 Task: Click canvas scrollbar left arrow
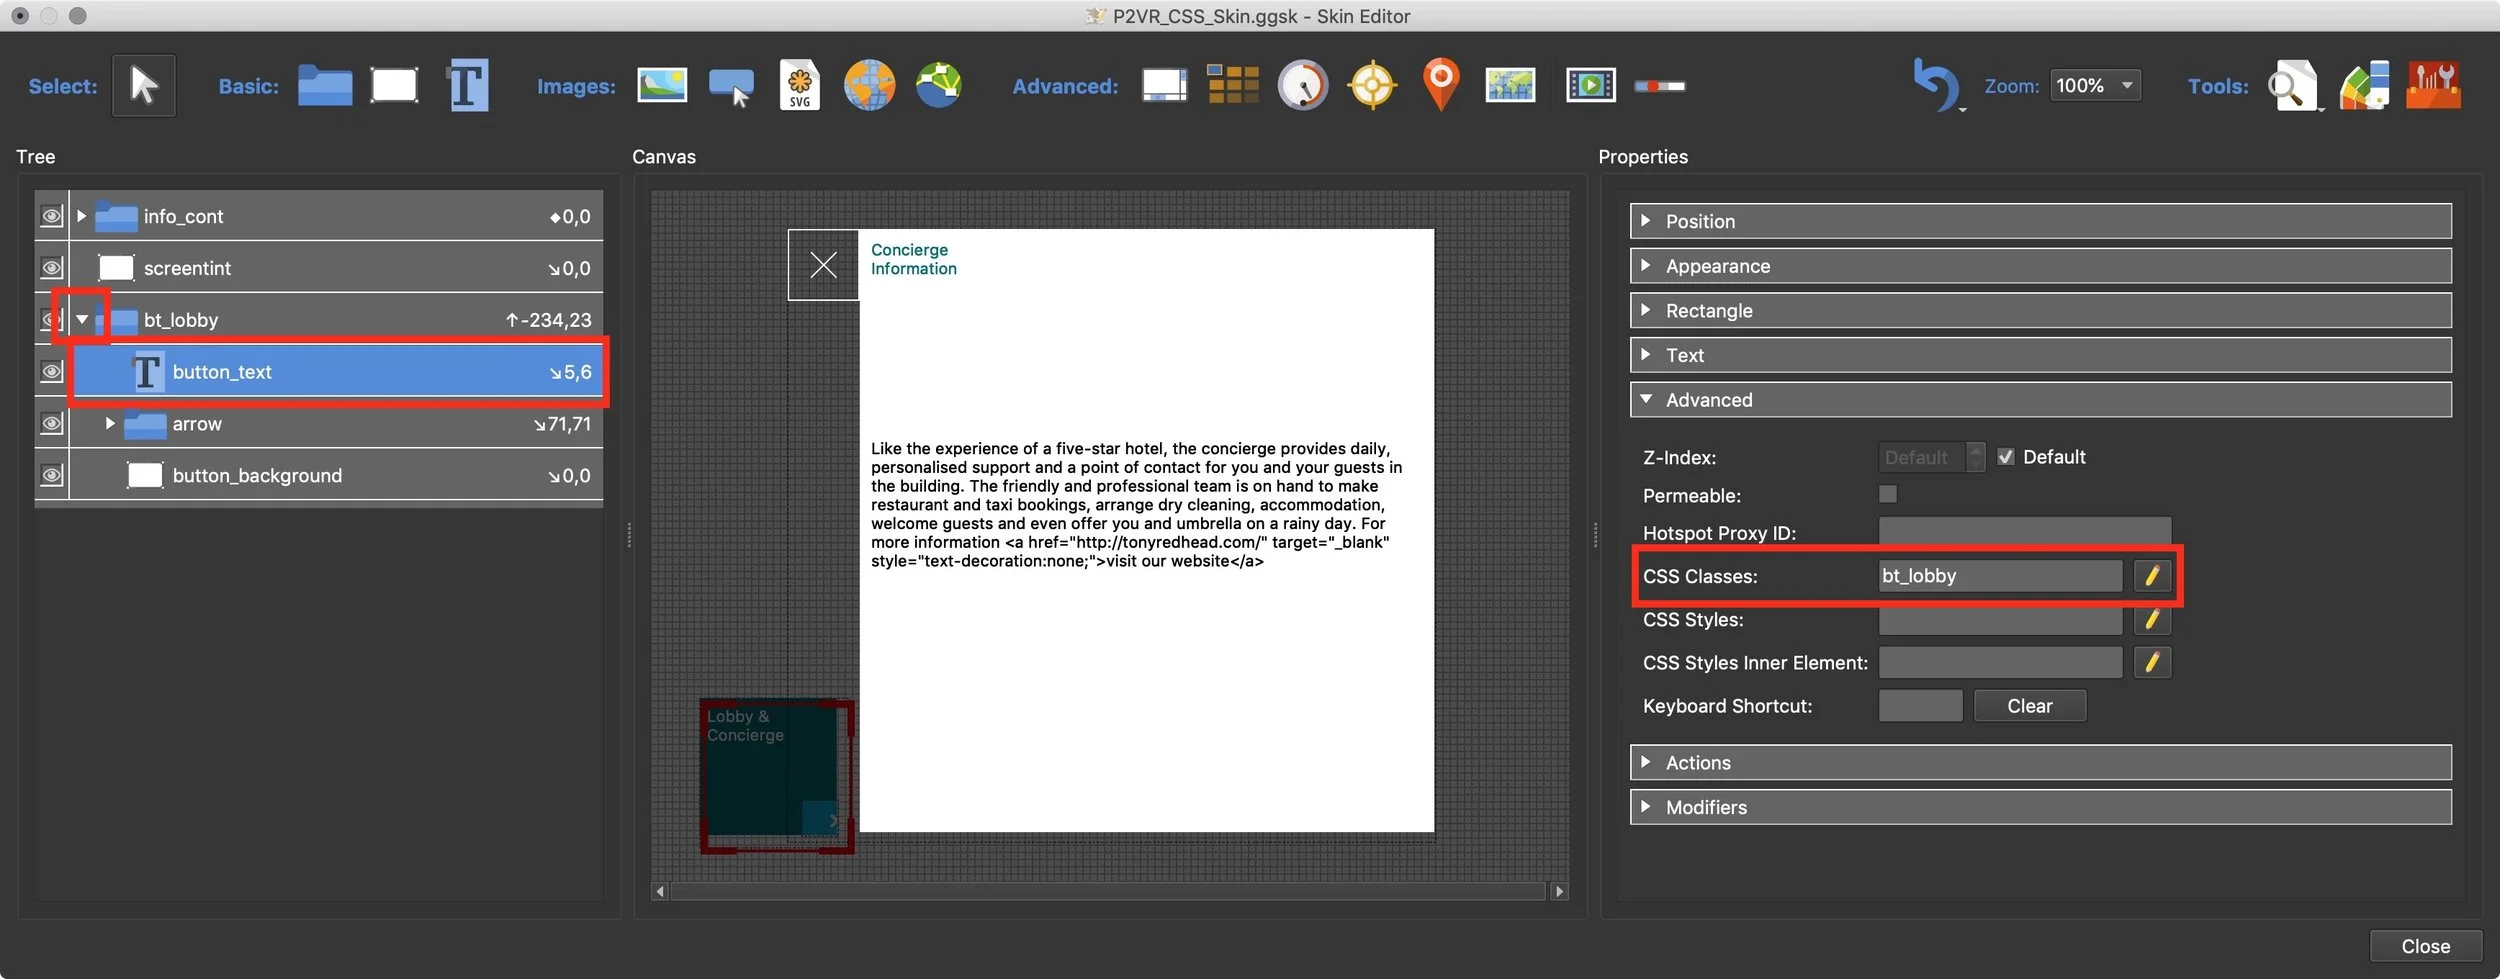point(659,891)
